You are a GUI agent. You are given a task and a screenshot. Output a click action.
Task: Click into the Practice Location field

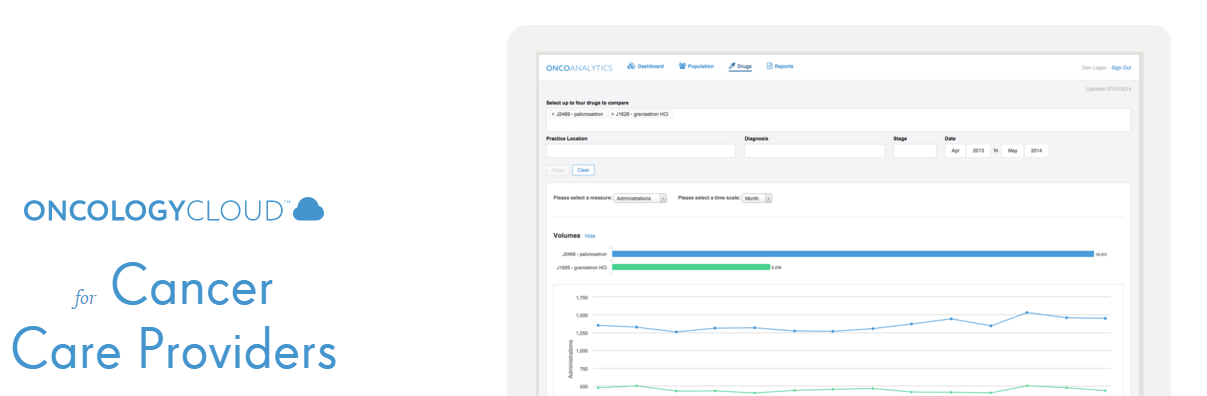tap(640, 151)
